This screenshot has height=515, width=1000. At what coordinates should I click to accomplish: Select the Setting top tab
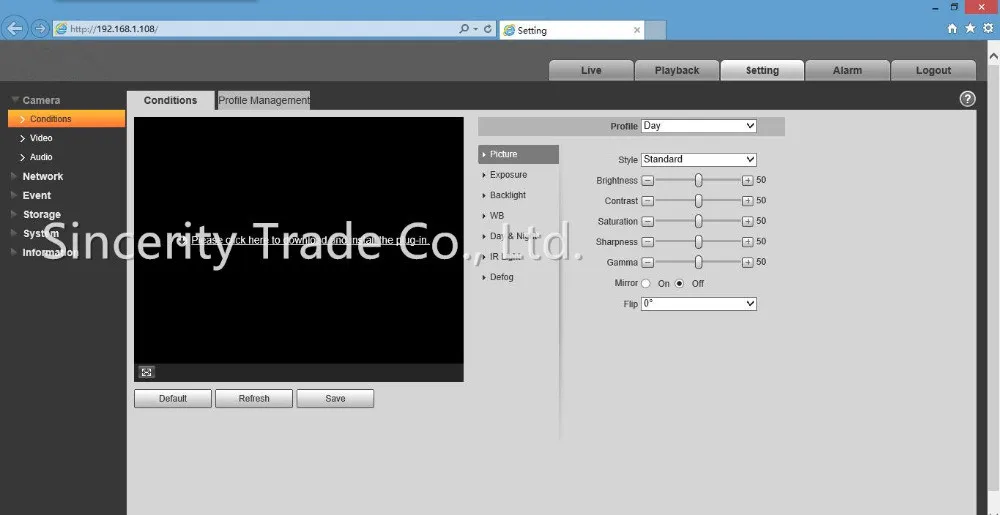click(x=762, y=70)
